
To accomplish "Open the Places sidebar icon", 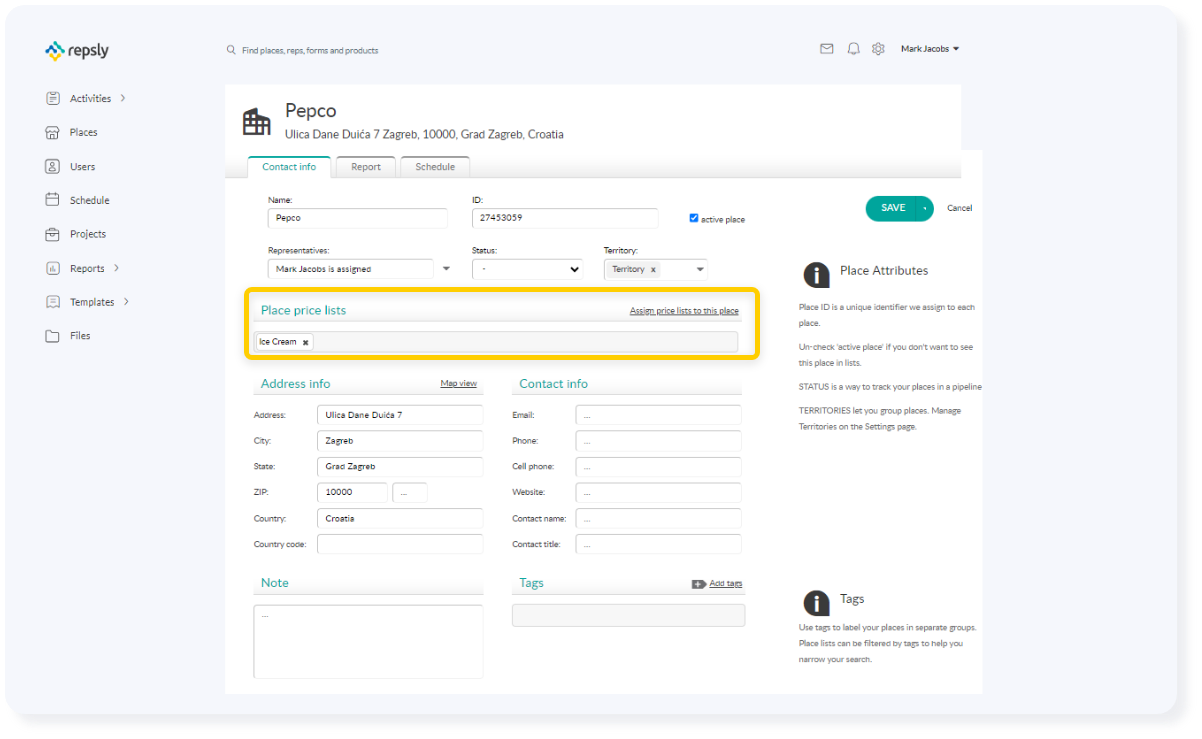I will pyautogui.click(x=53, y=132).
